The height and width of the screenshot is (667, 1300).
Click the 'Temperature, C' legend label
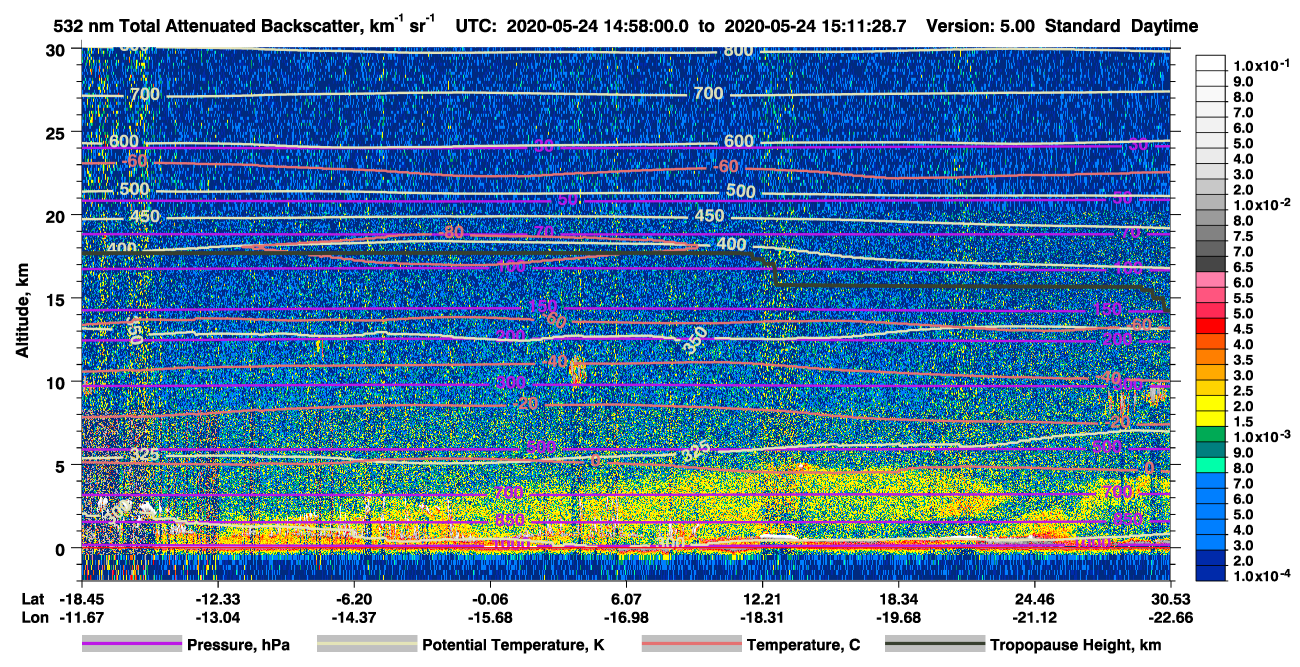[x=803, y=645]
